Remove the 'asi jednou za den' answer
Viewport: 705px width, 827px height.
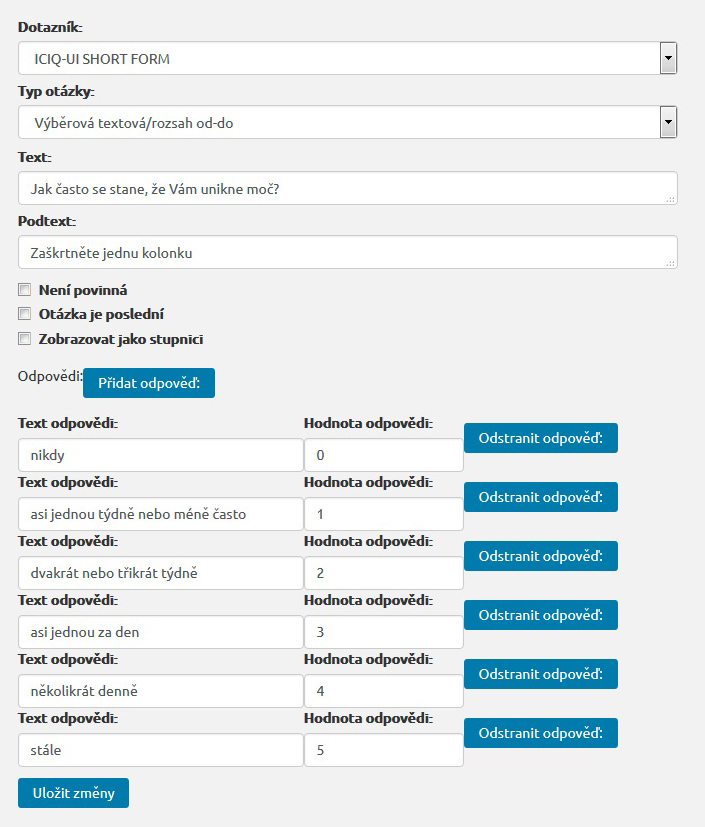[540, 615]
